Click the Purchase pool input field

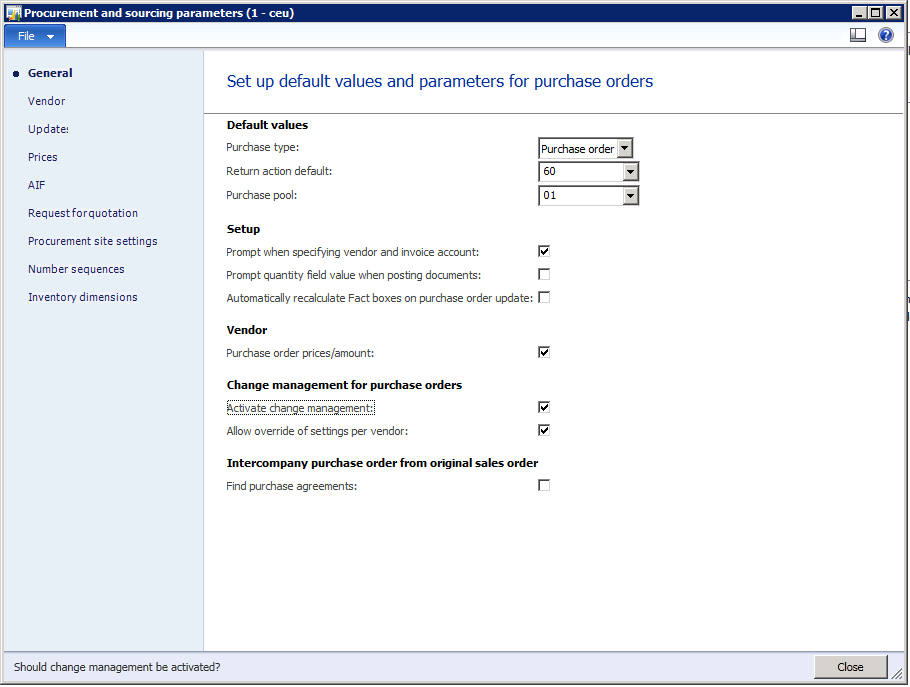pos(580,196)
